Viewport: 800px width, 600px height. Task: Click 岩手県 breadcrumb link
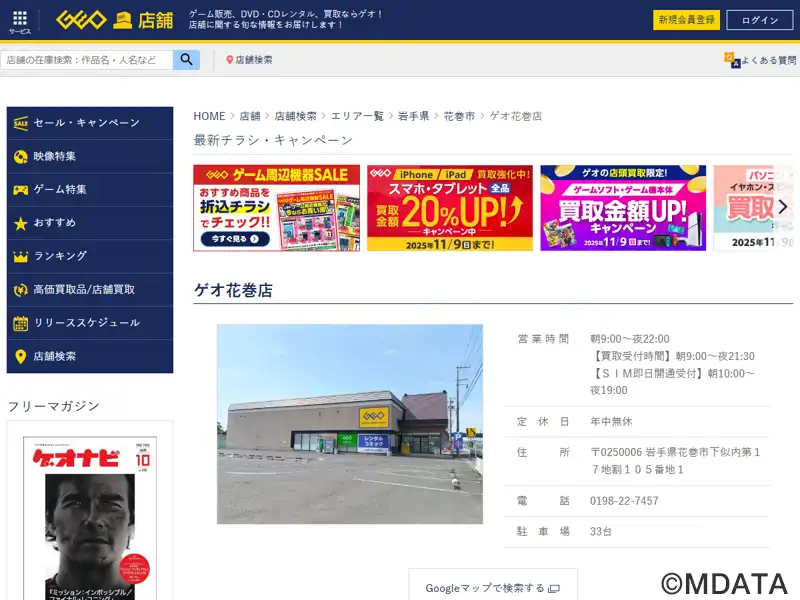(413, 116)
